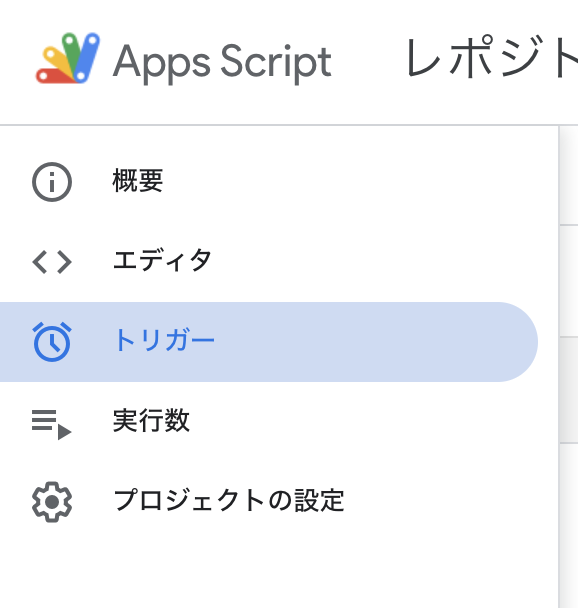Click the colorful Apps Script logo
Image resolution: width=578 pixels, height=608 pixels.
click(x=68, y=58)
